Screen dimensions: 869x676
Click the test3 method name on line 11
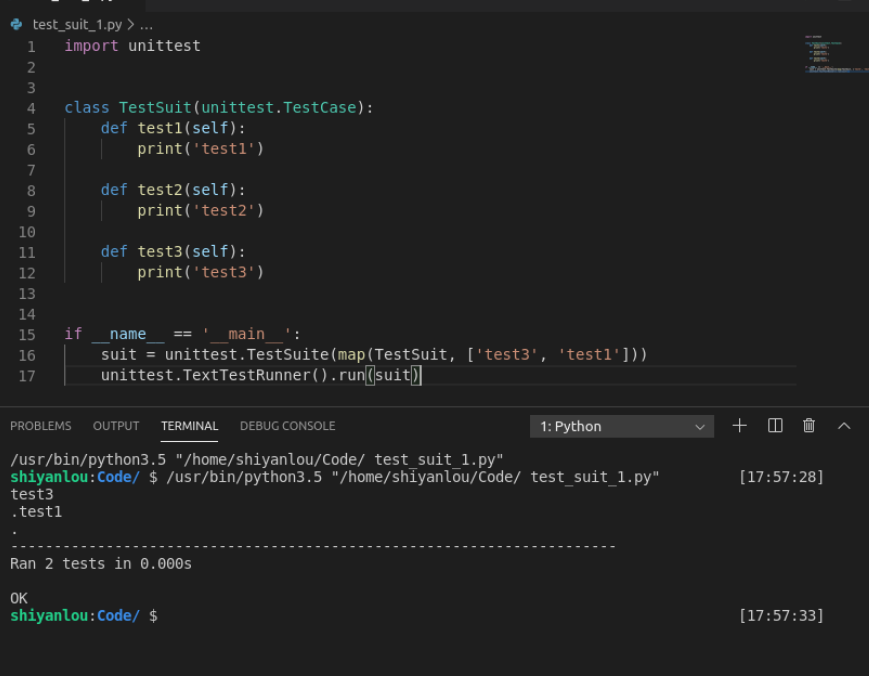pos(160,252)
